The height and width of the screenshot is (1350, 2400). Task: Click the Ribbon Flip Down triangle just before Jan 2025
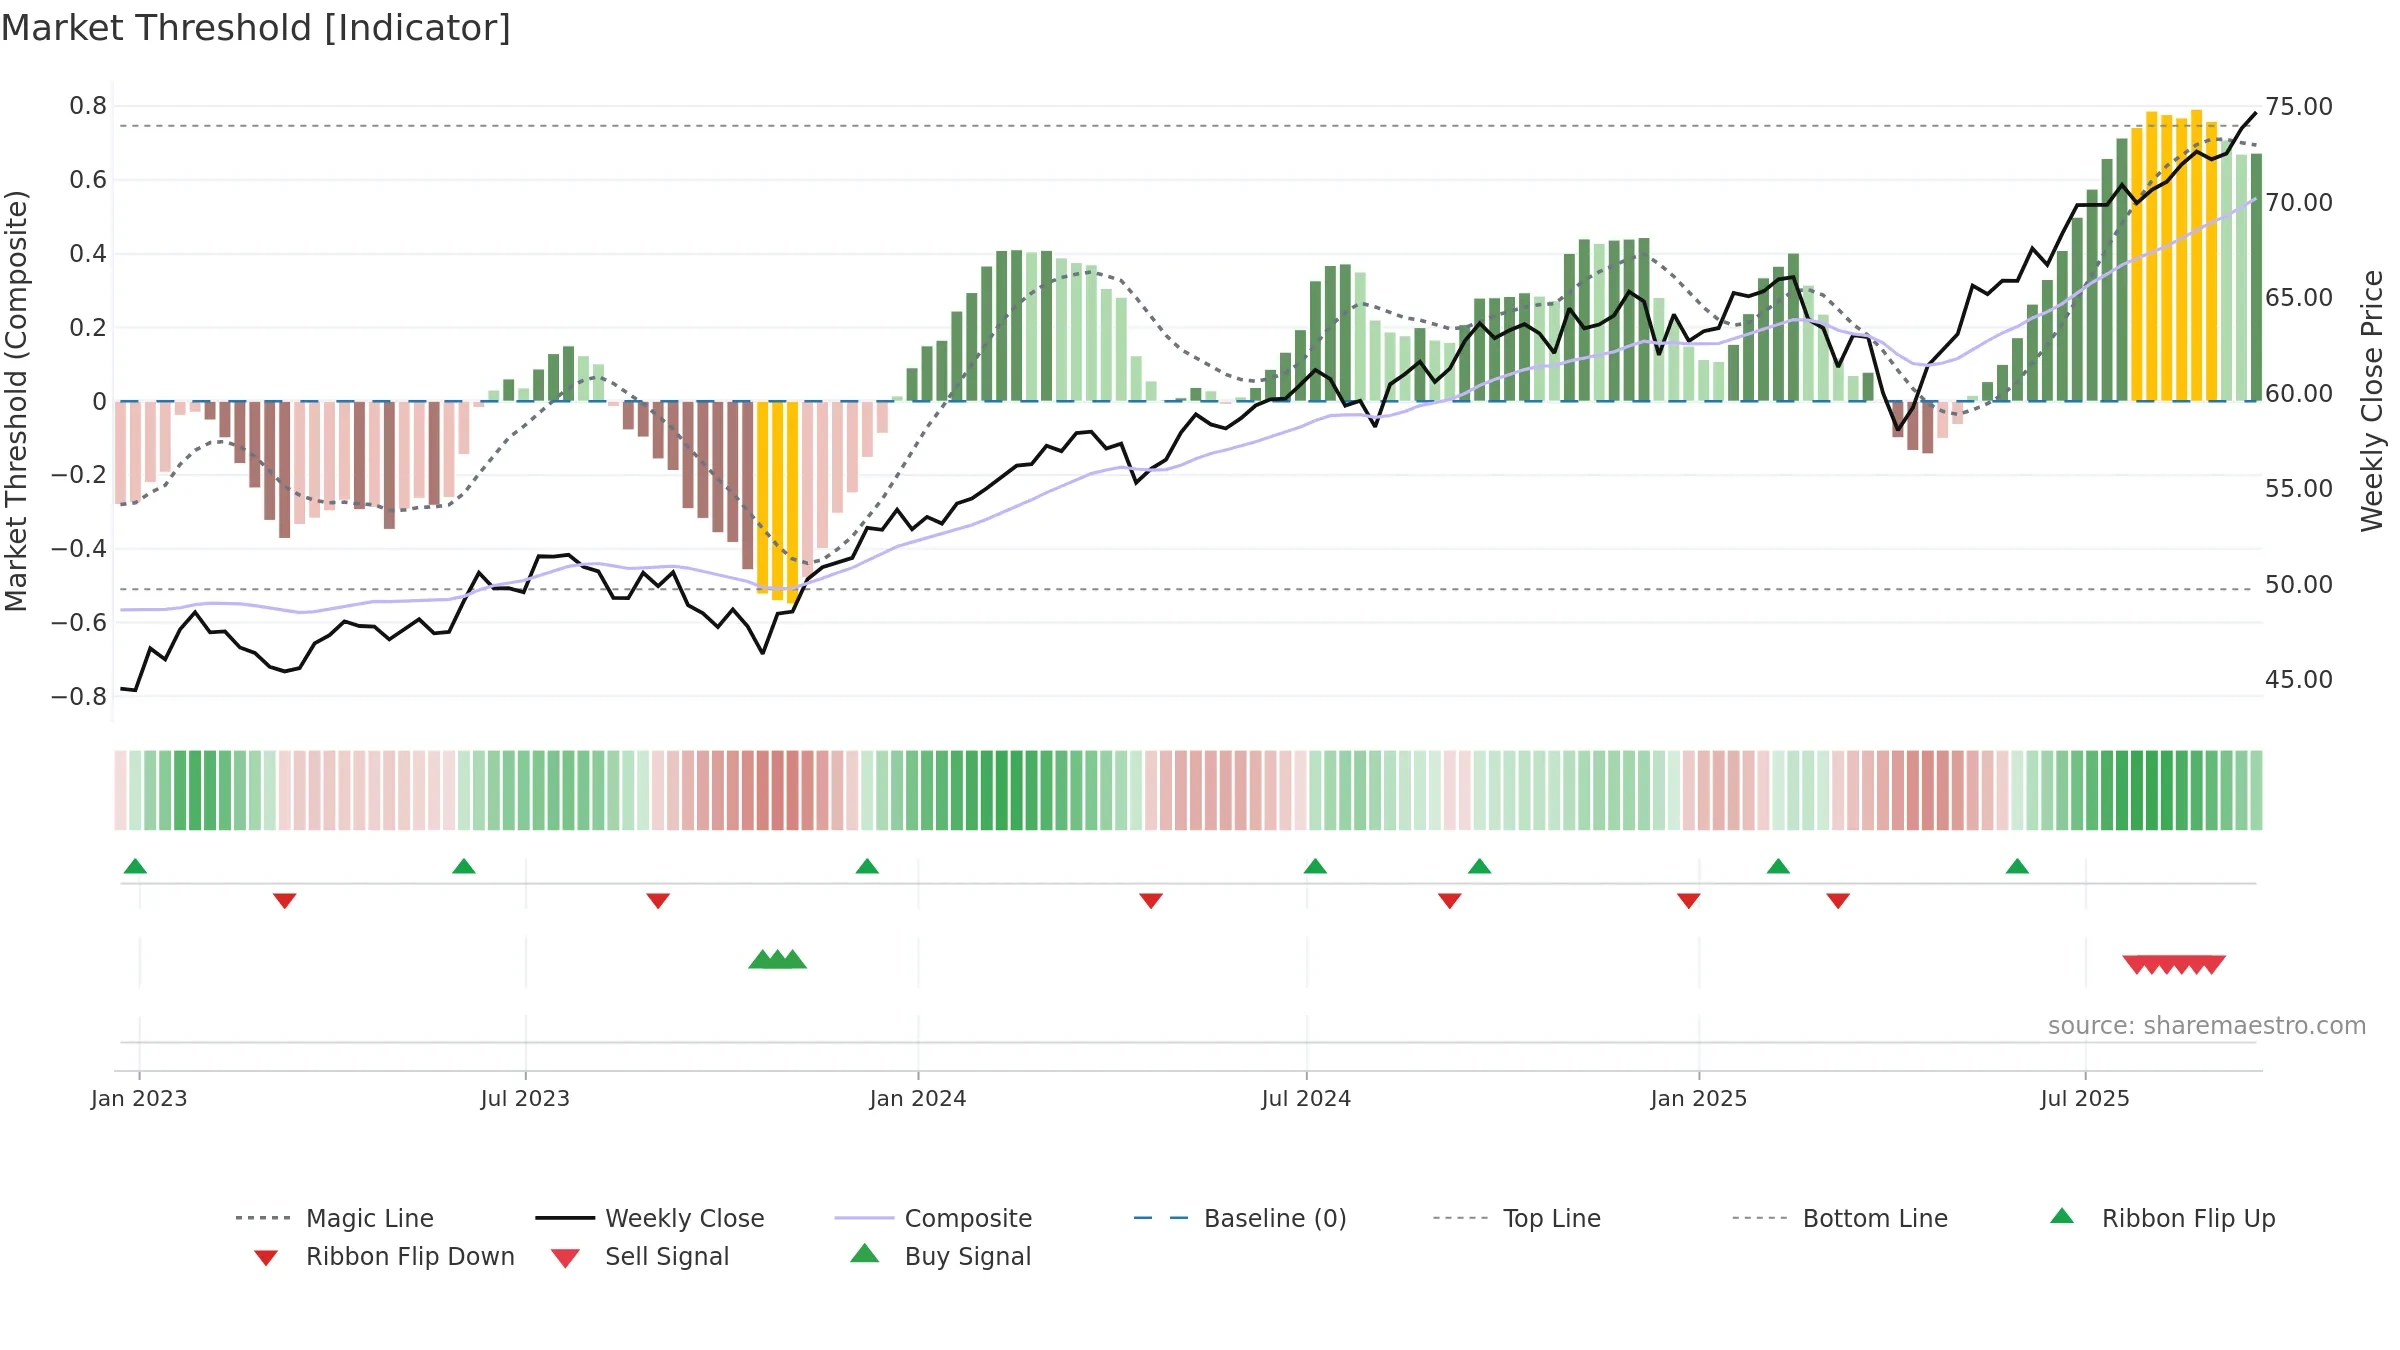[1689, 900]
